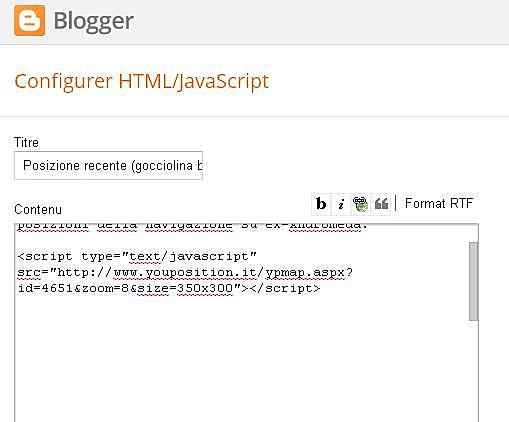Click the scrollbar track above the thumb

pos(473,233)
